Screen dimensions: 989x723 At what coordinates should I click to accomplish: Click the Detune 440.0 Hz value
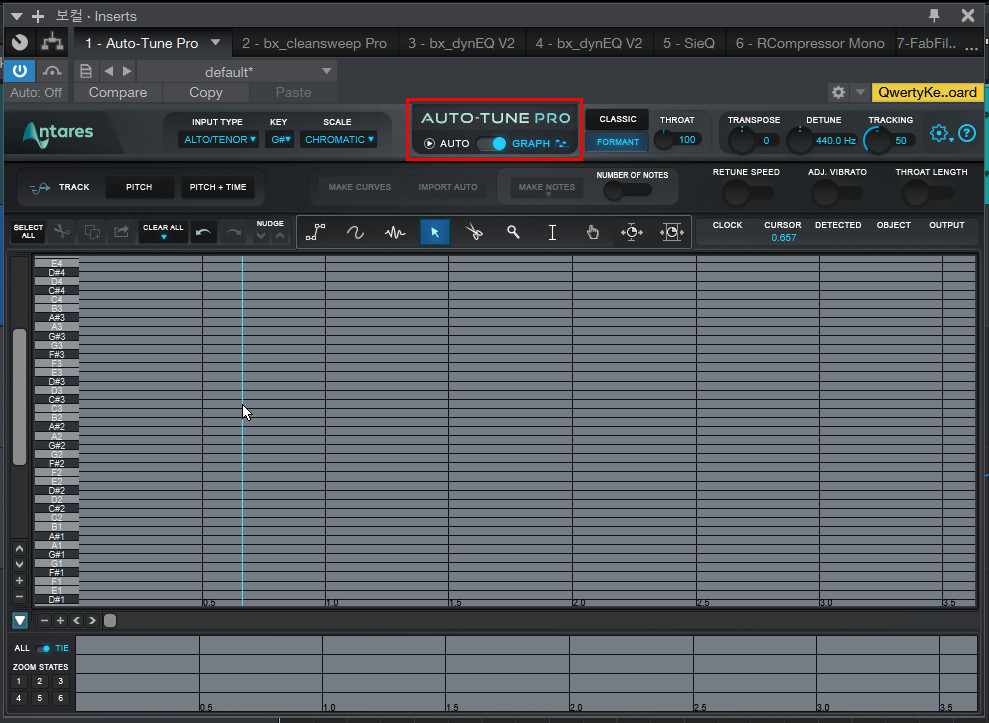[x=836, y=141]
